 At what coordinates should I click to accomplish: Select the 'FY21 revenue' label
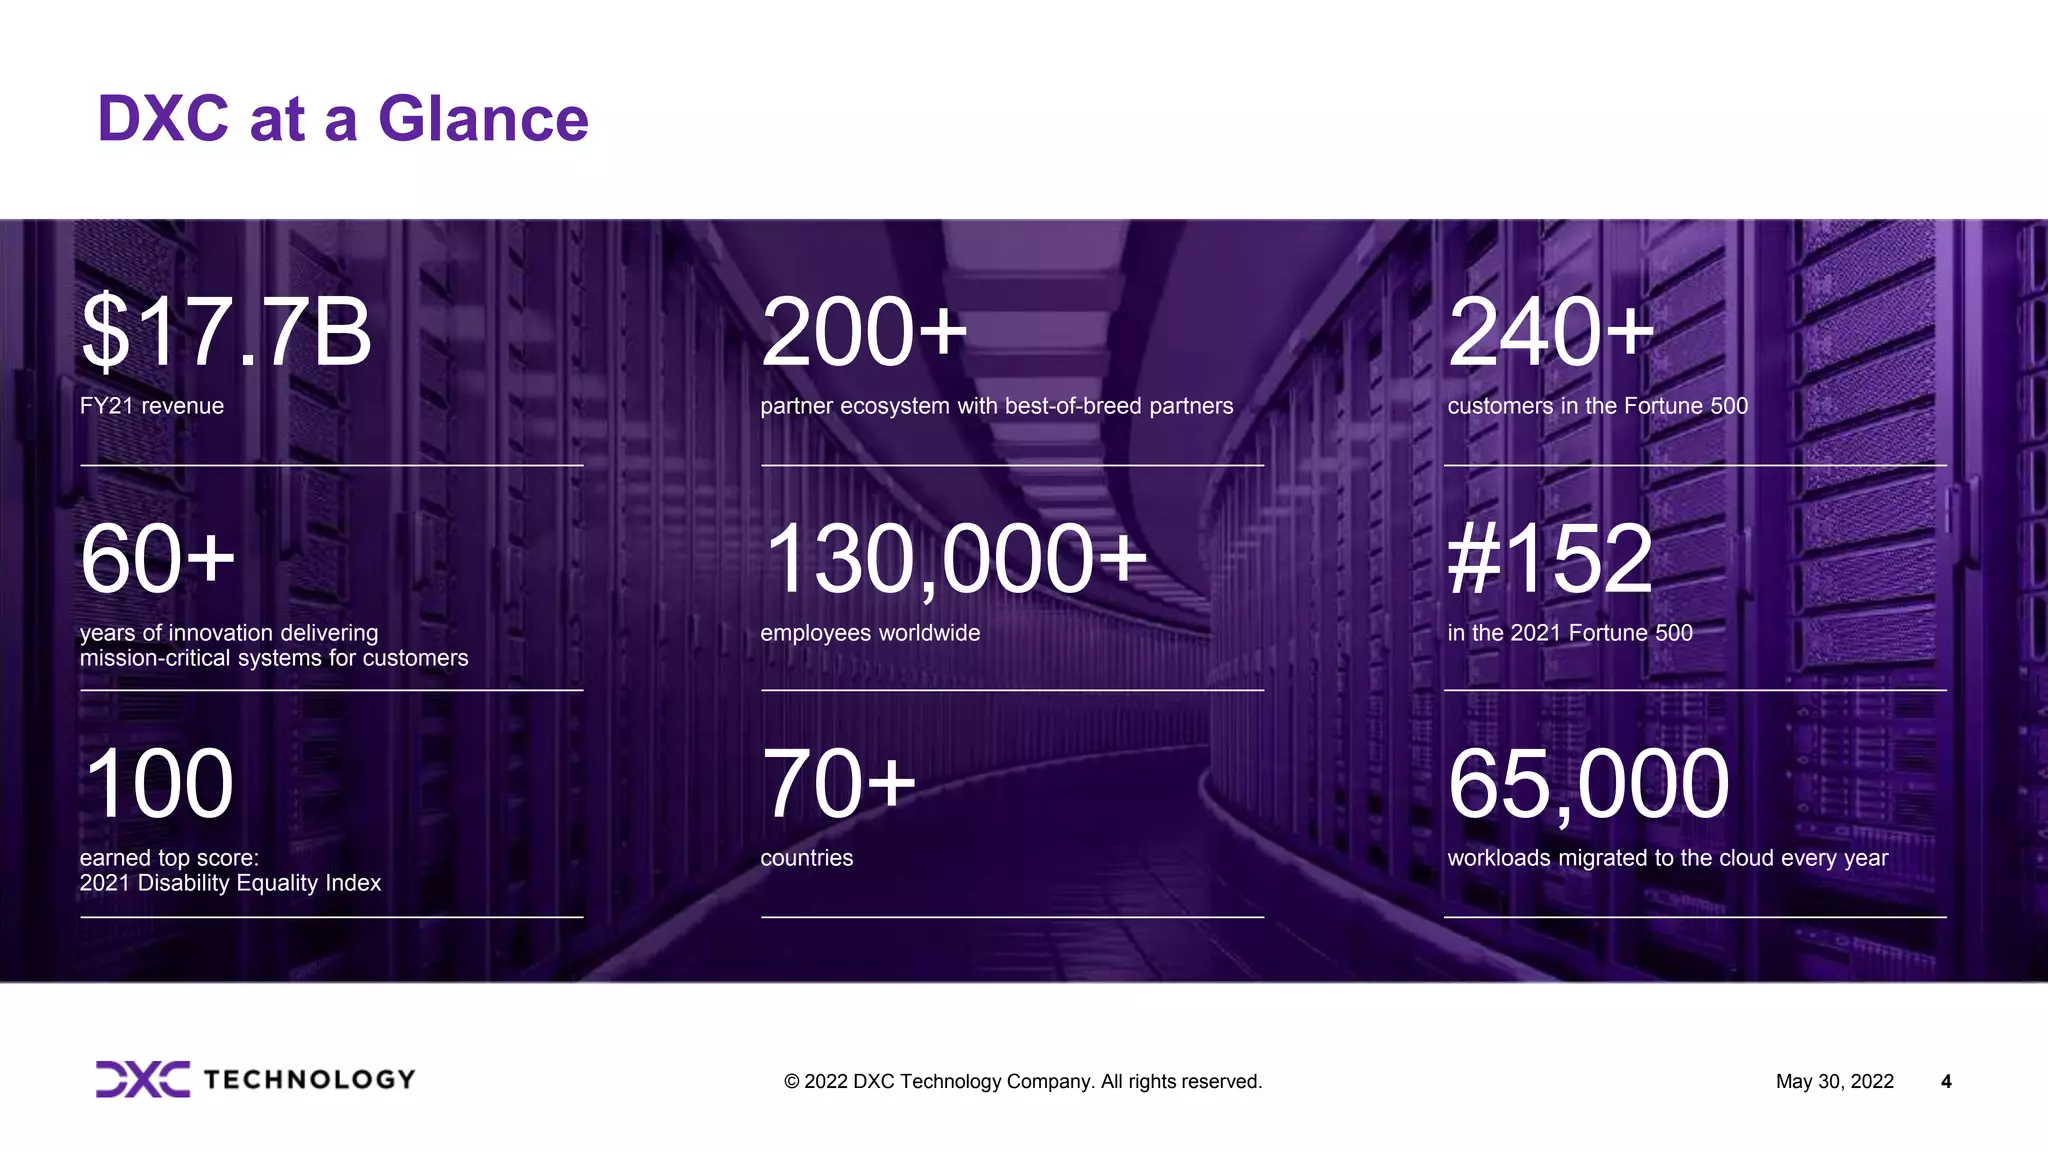point(152,406)
